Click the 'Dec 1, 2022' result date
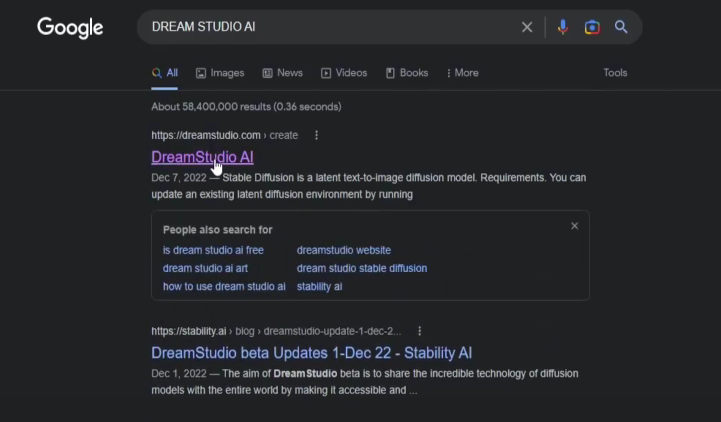Screen dimensions: 721x422 [179, 373]
